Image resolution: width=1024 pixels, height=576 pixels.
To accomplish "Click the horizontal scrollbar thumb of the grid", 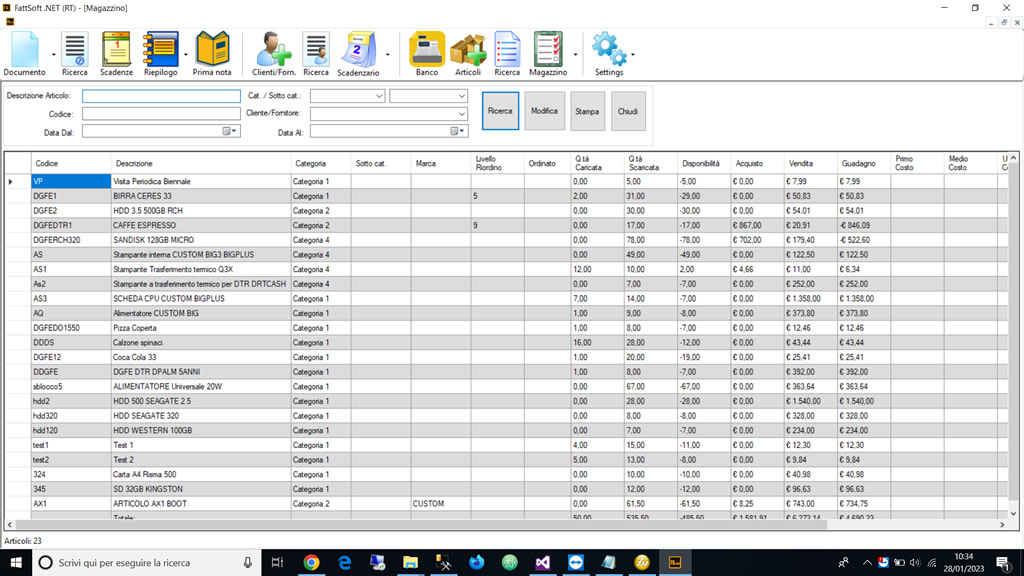I will 421,524.
